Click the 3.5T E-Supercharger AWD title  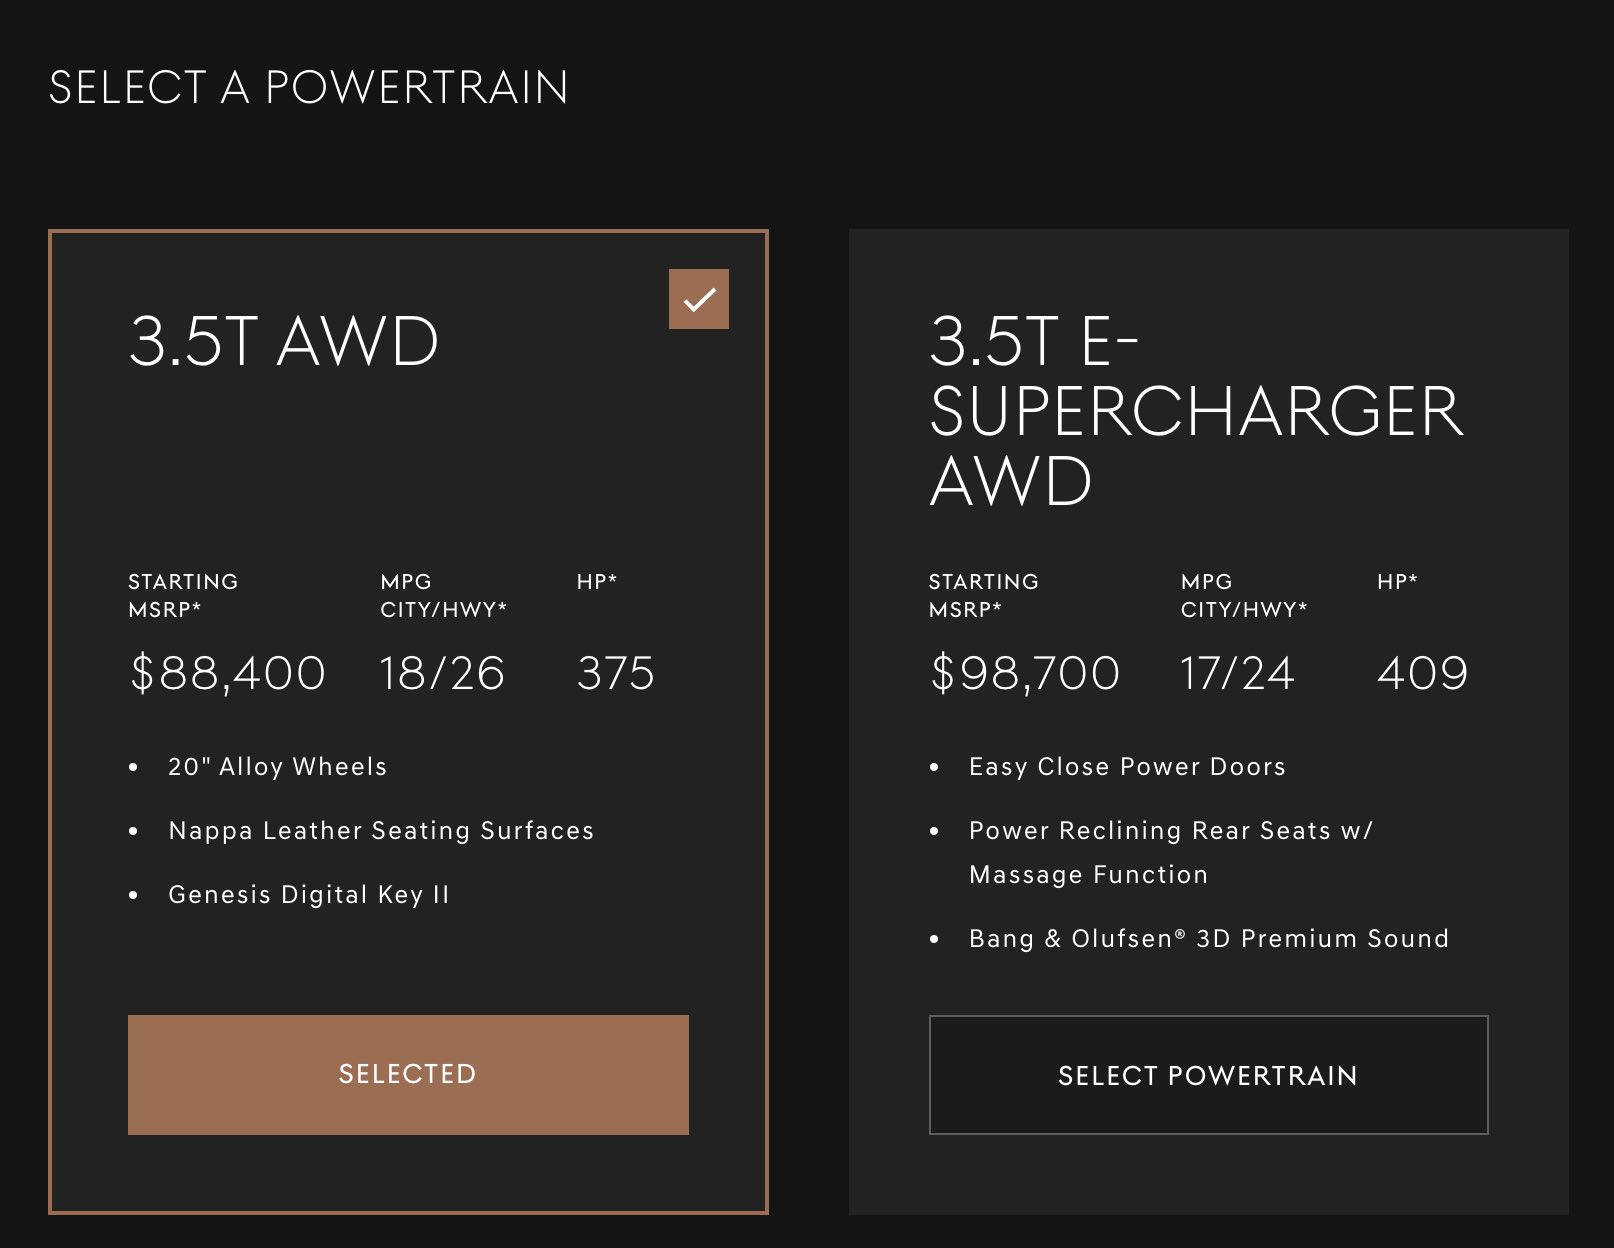pyautogui.click(x=1195, y=410)
